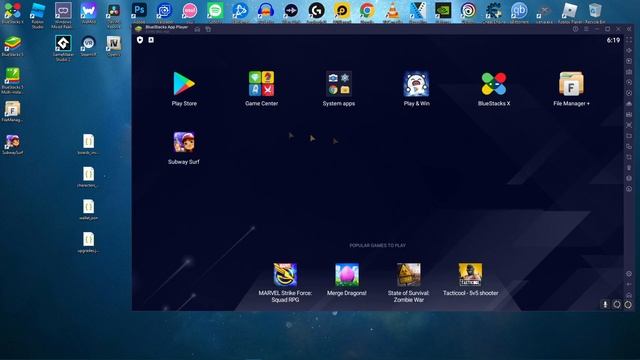Click the 6:19 clock in status bar

click(x=613, y=40)
